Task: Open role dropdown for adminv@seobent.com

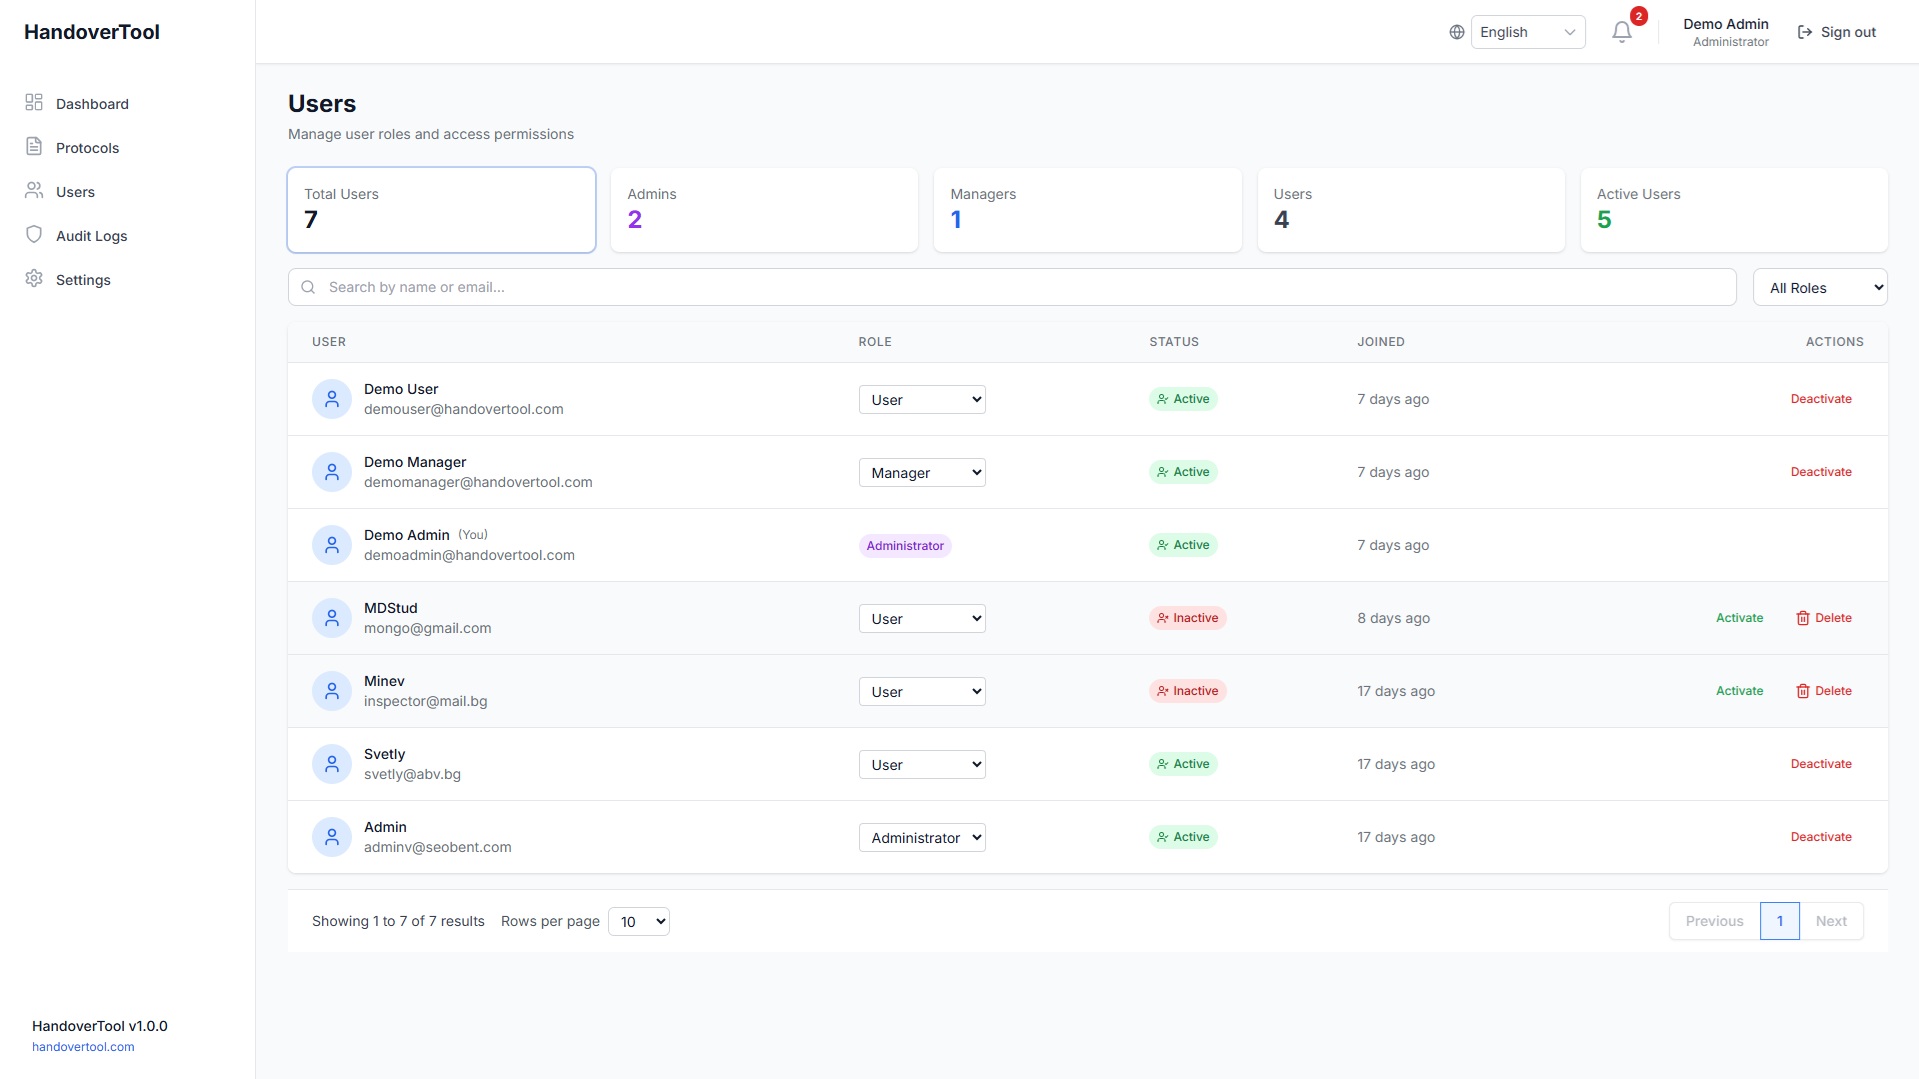Action: tap(922, 837)
